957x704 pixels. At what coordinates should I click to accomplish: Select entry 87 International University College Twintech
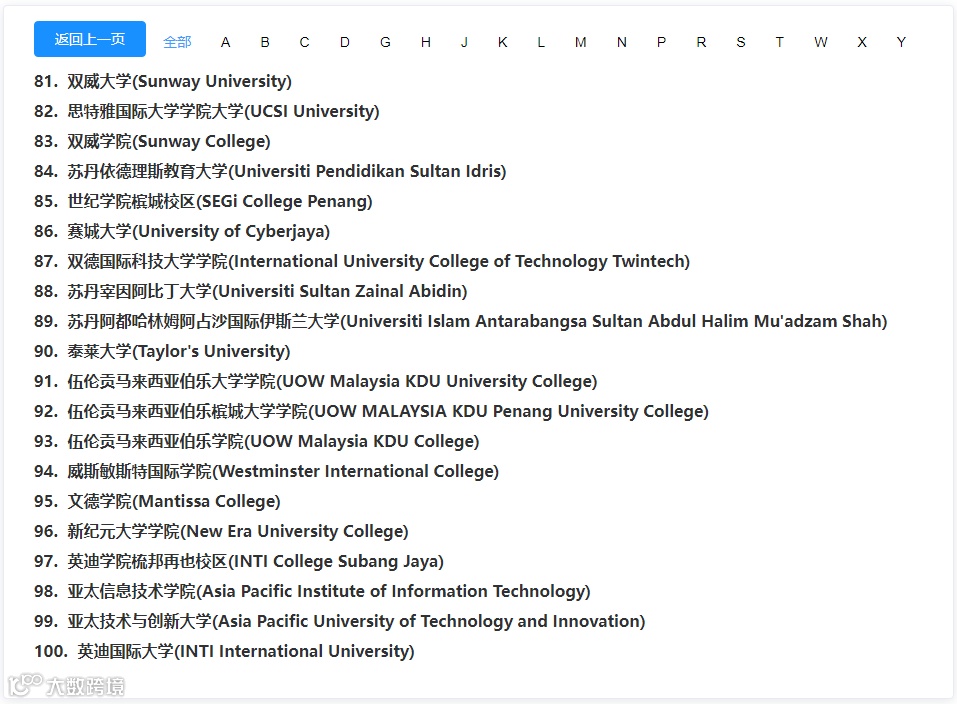click(362, 261)
